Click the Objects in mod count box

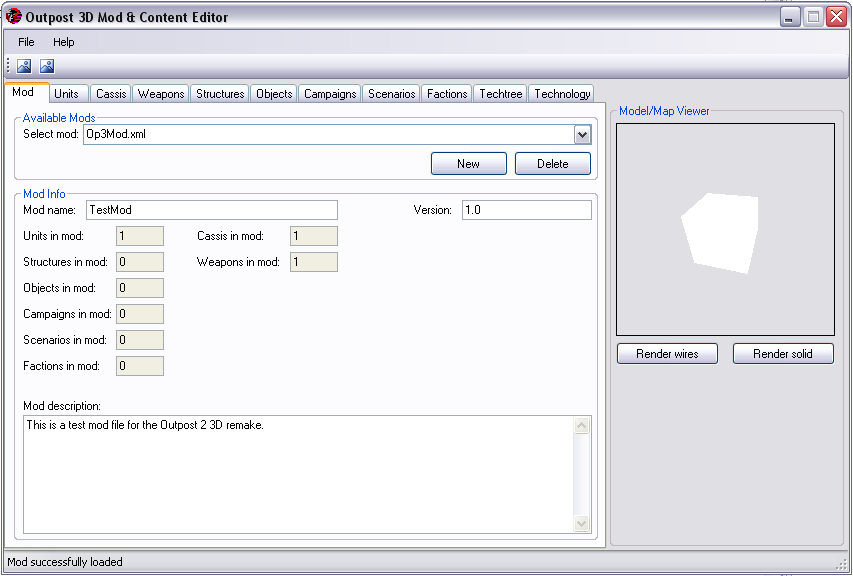click(140, 288)
